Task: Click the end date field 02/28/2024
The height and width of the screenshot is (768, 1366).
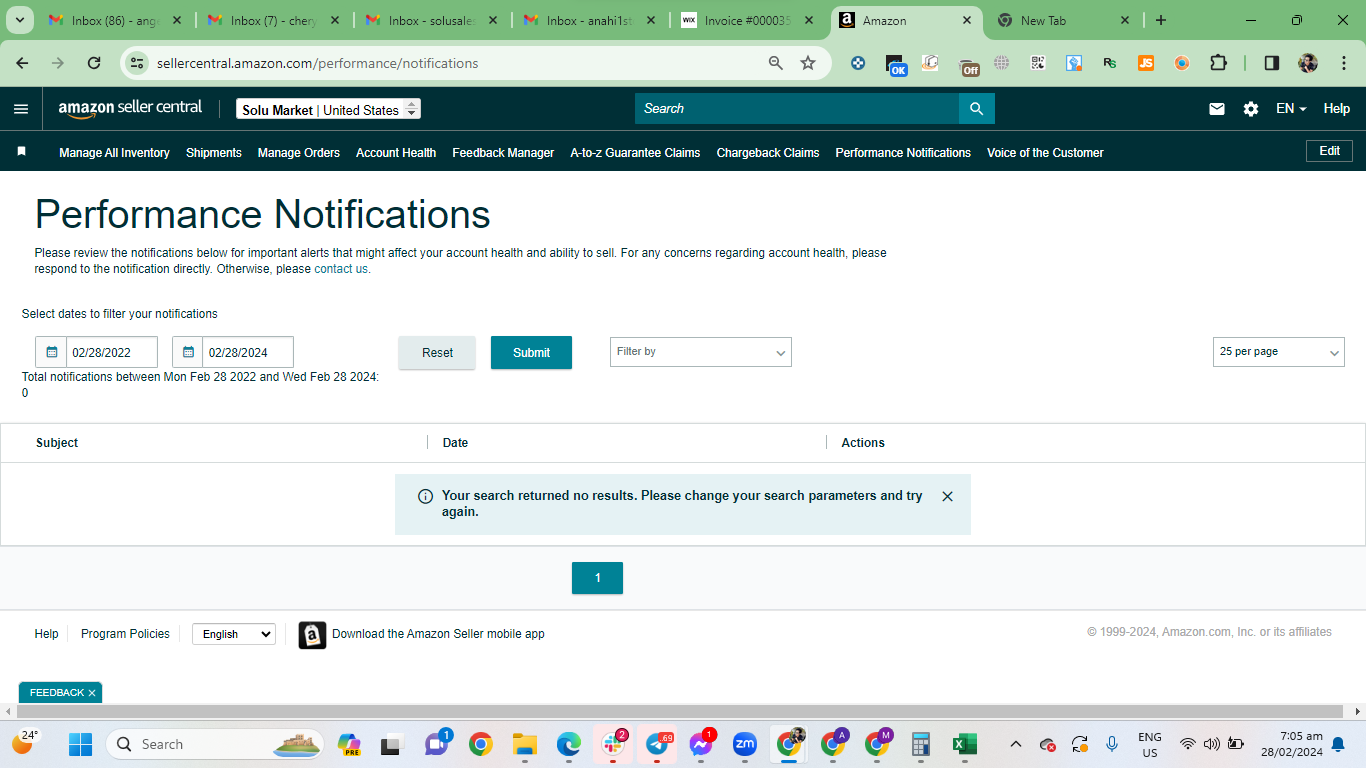Action: [x=248, y=352]
